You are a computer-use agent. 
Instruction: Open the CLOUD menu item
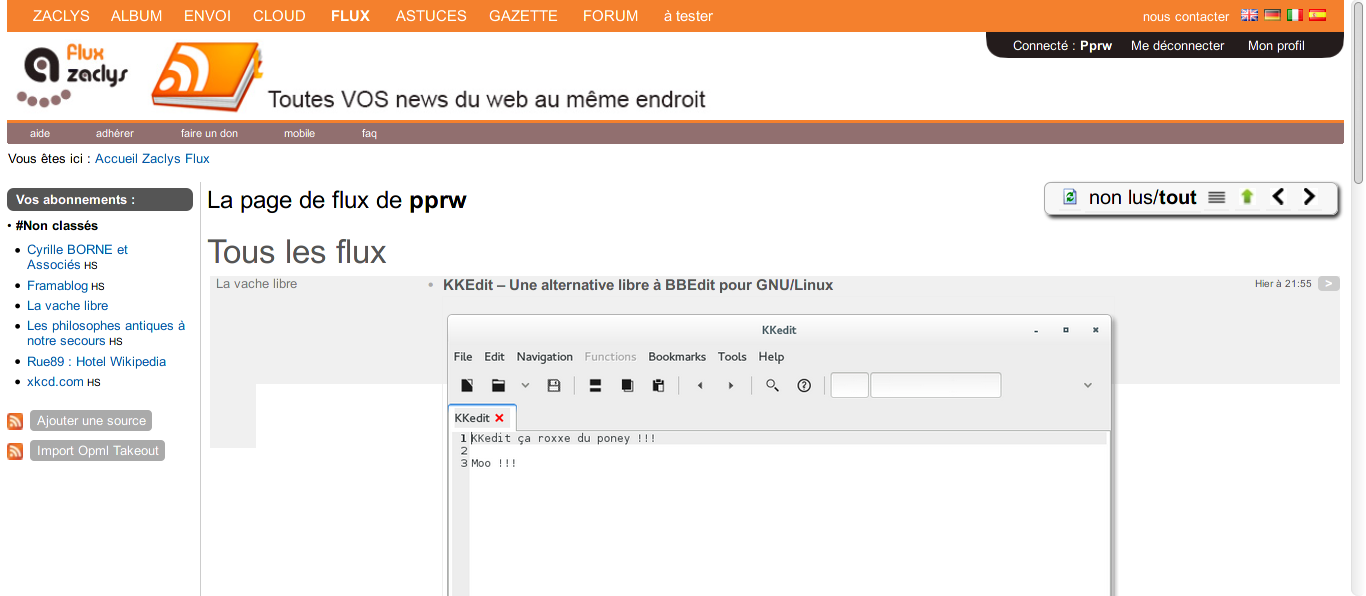pyautogui.click(x=279, y=16)
